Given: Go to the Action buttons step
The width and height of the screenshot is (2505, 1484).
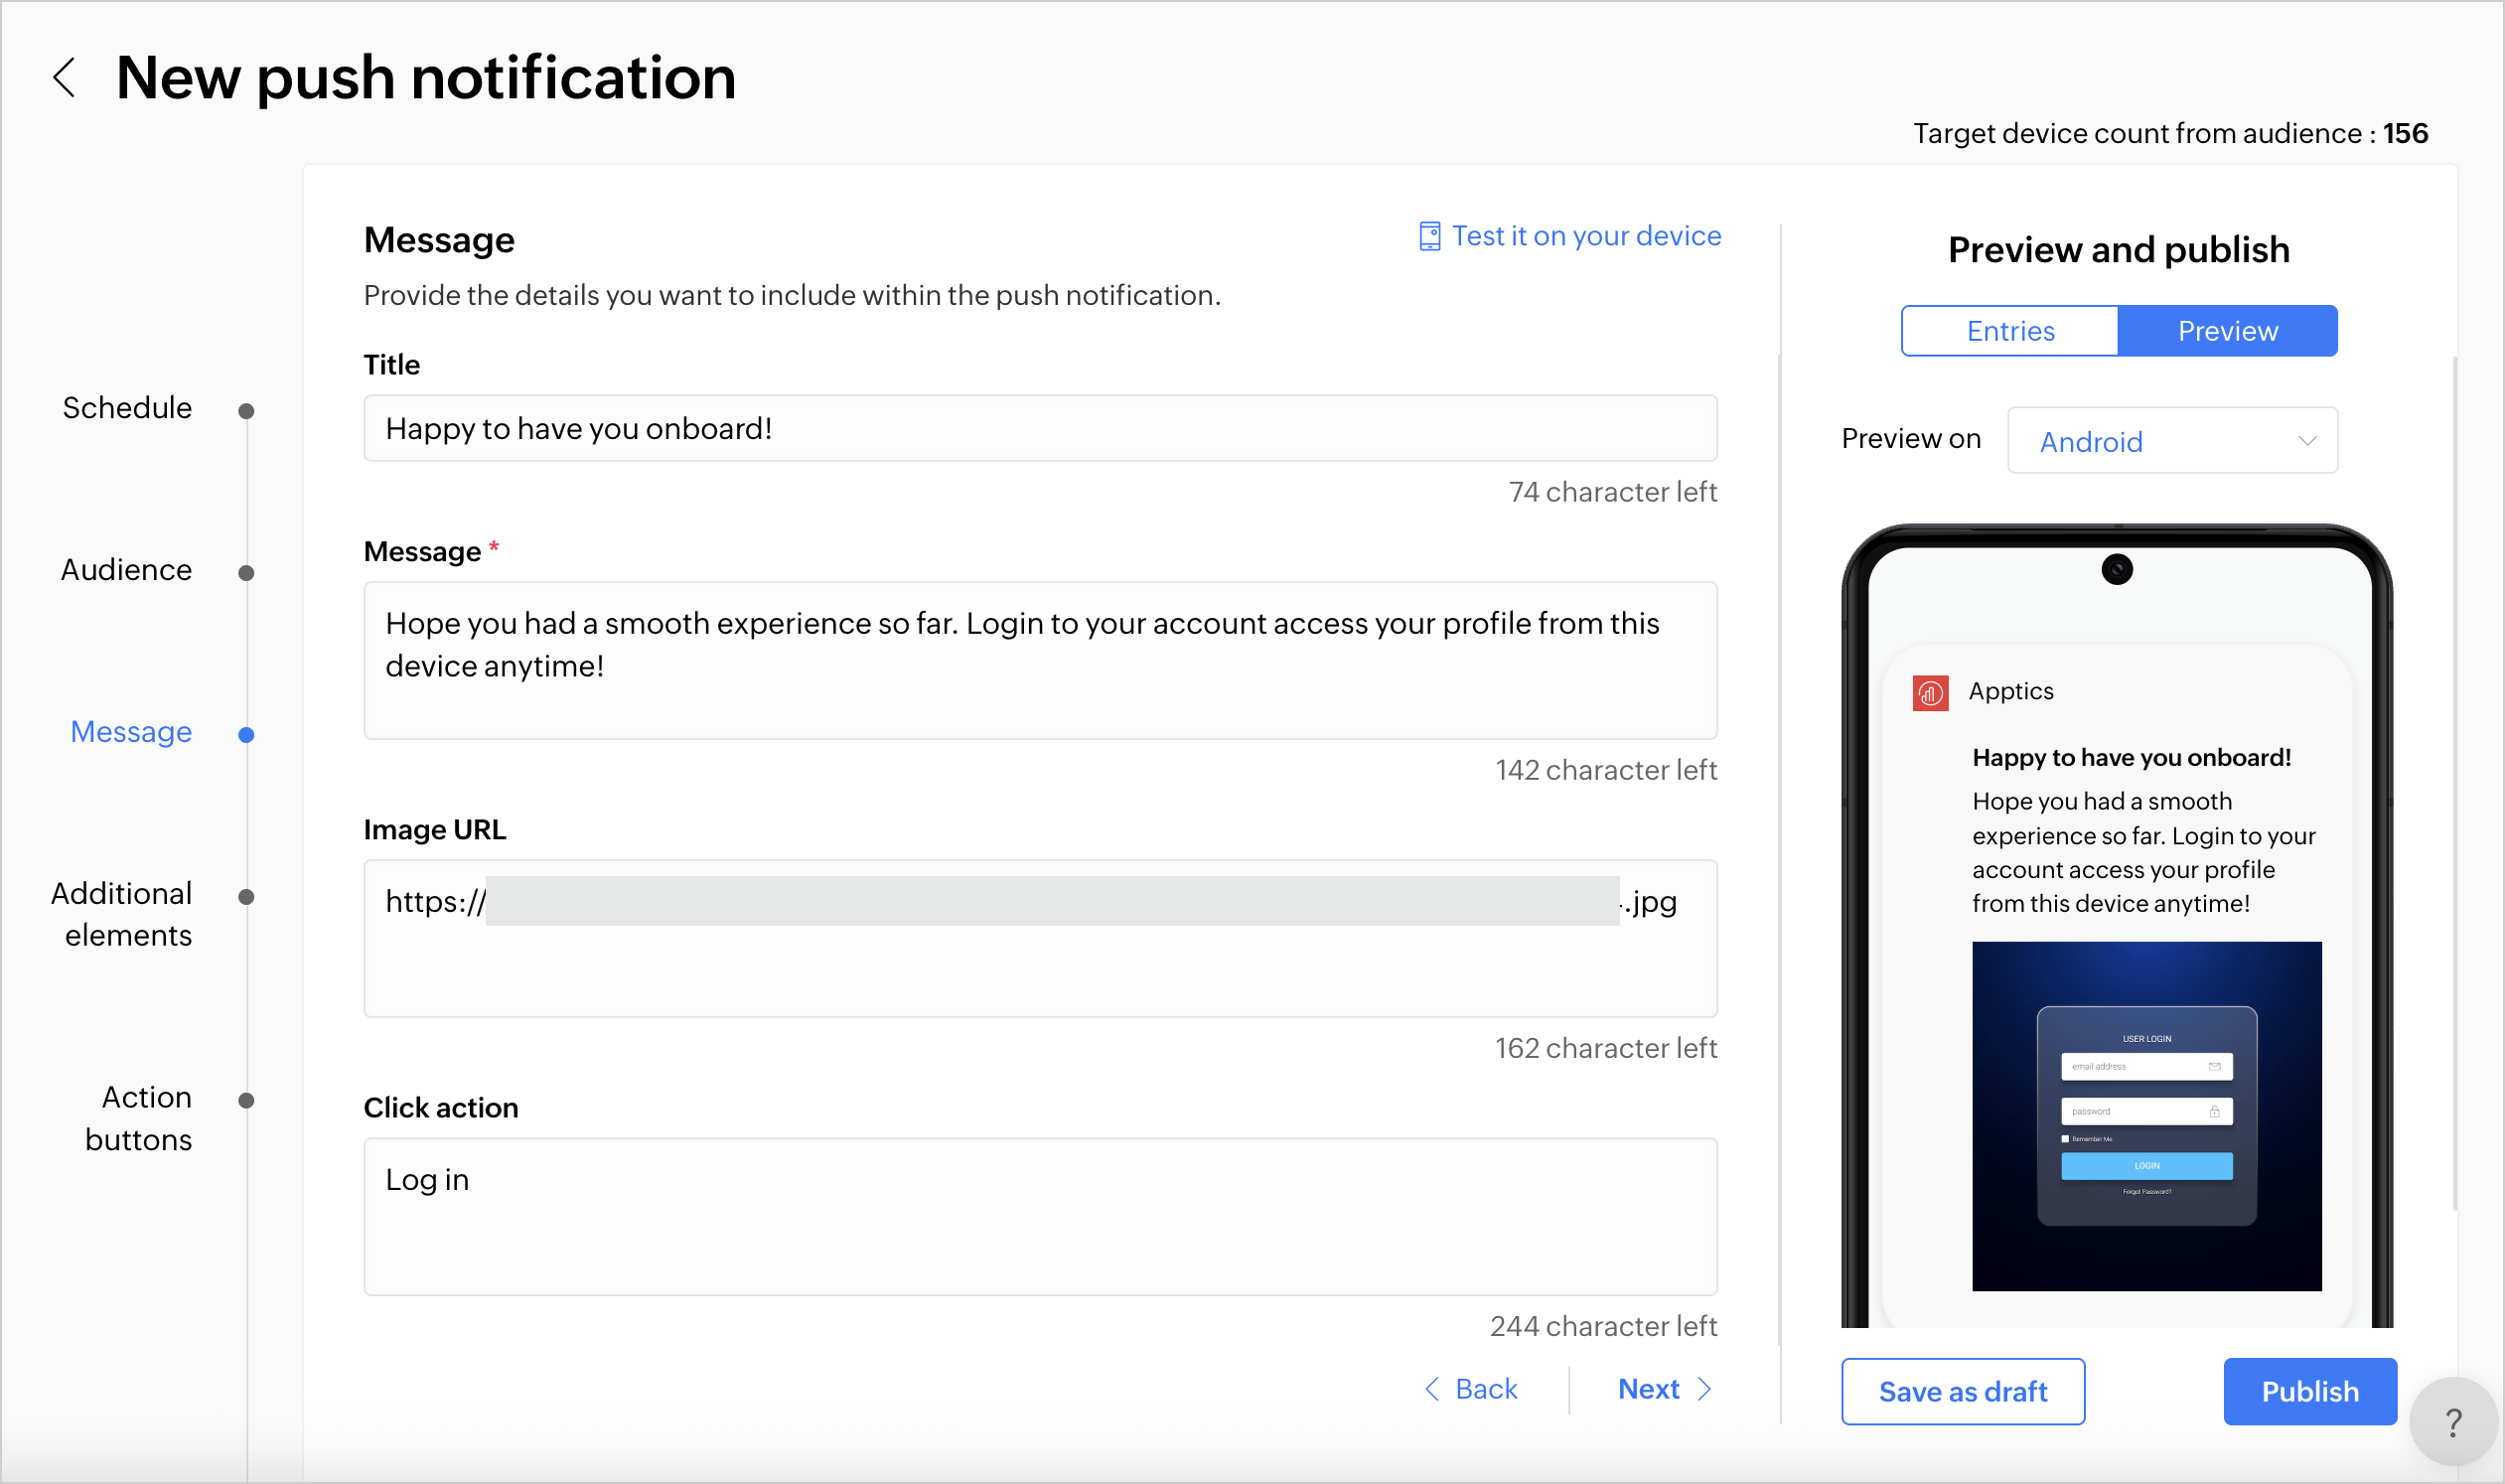Looking at the screenshot, I should pyautogui.click(x=138, y=1118).
